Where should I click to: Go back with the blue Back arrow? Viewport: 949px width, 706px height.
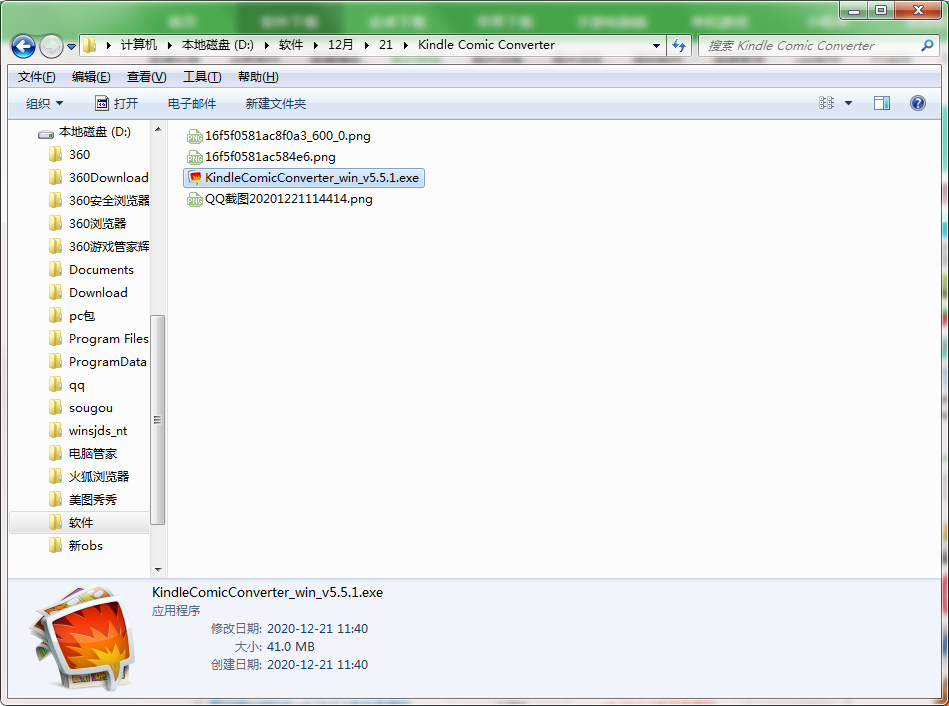24,46
